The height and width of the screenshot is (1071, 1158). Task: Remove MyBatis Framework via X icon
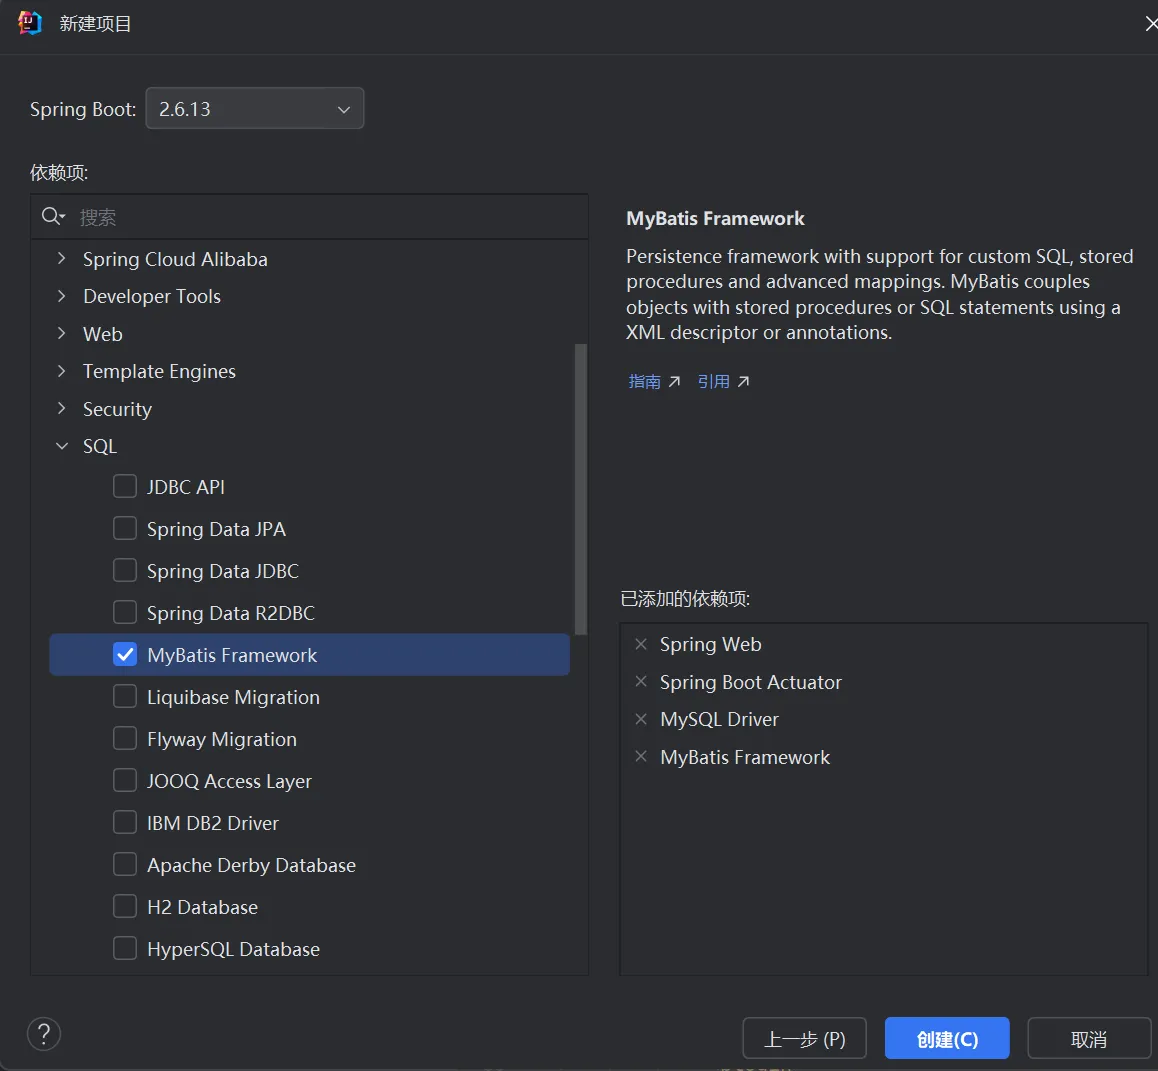point(641,757)
